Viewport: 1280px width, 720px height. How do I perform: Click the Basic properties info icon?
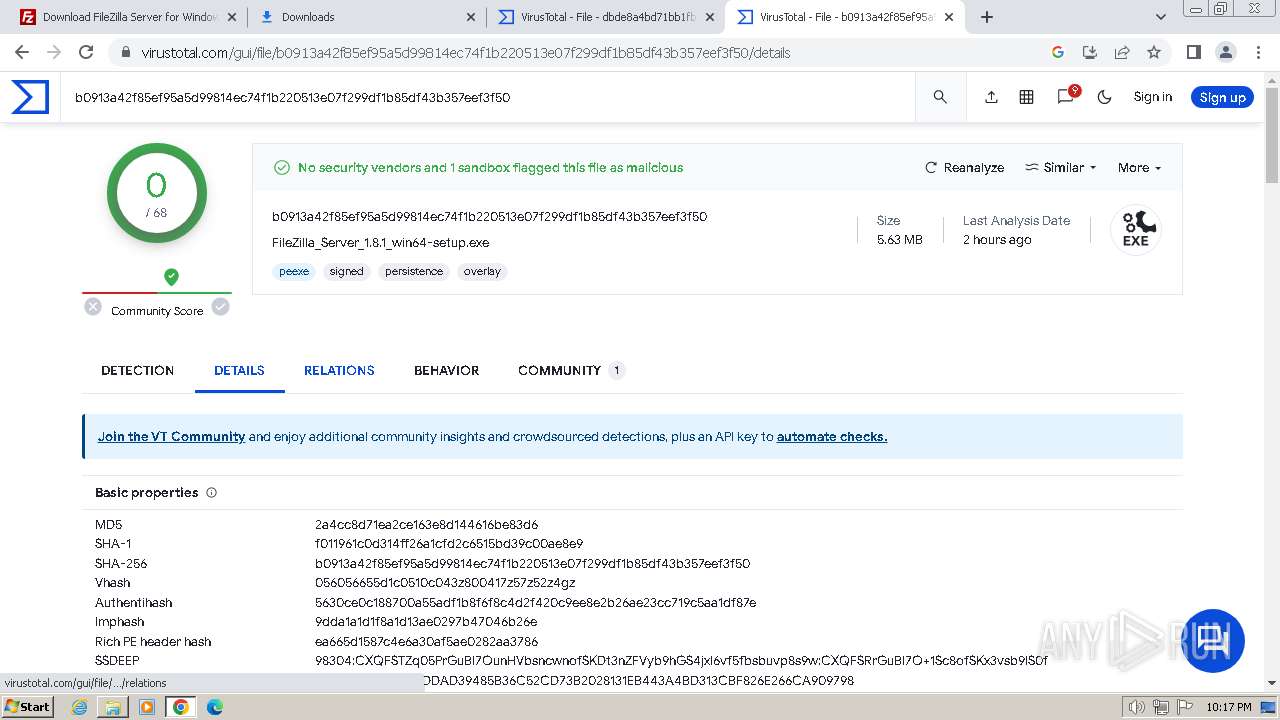[x=211, y=493]
